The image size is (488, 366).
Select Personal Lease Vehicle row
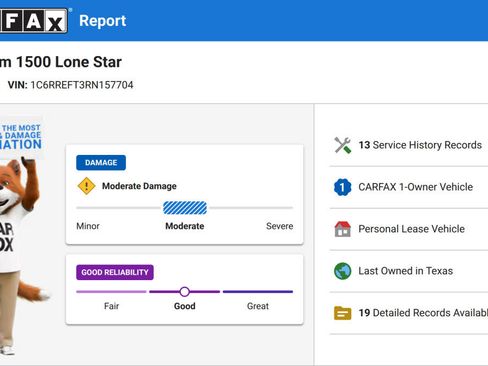409,229
